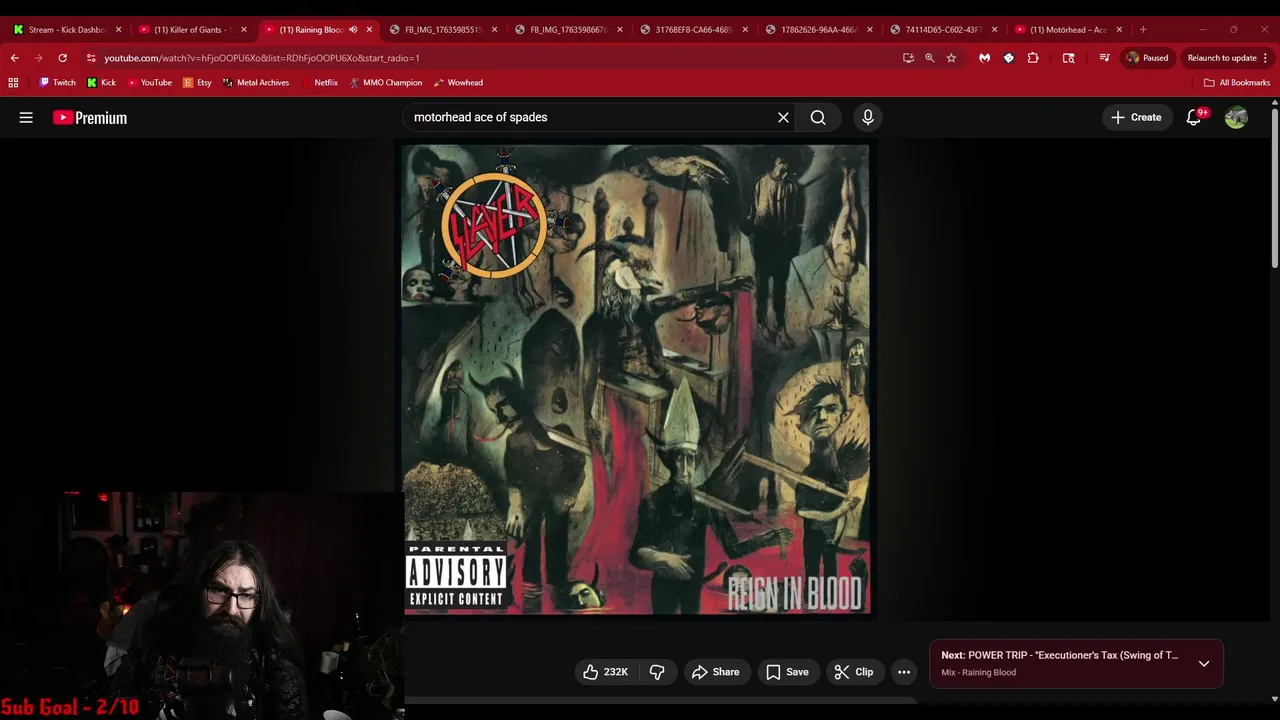Clear the search box with the X
This screenshot has width=1280, height=720.
(783, 118)
